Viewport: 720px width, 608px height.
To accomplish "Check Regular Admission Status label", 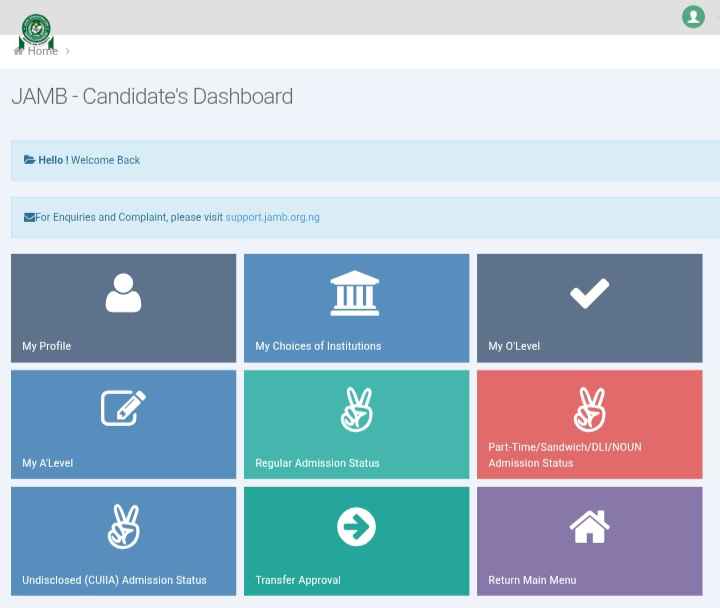I will coord(317,463).
